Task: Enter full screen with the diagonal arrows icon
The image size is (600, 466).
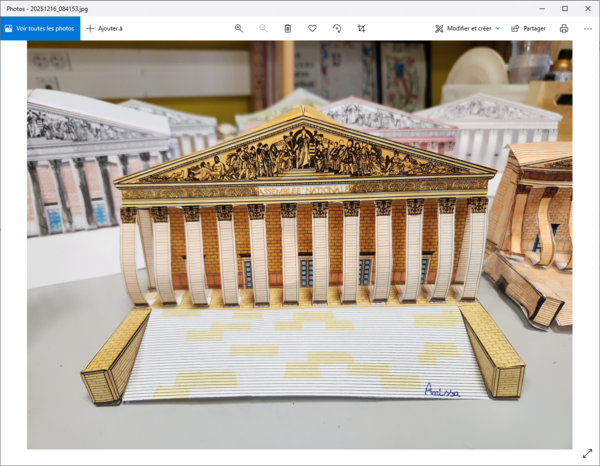Action: [x=587, y=453]
